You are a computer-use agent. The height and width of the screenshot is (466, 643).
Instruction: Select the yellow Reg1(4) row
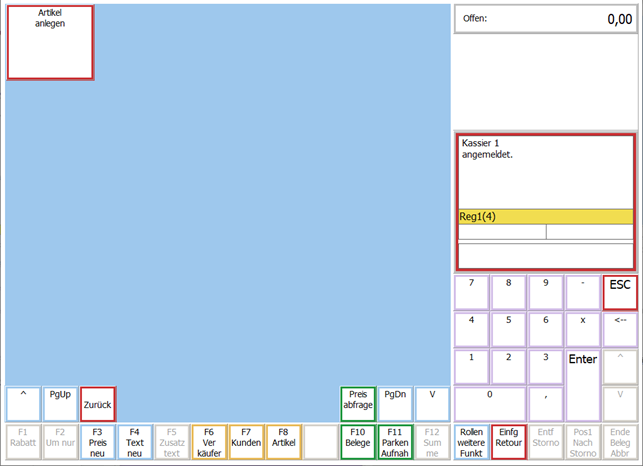click(545, 216)
